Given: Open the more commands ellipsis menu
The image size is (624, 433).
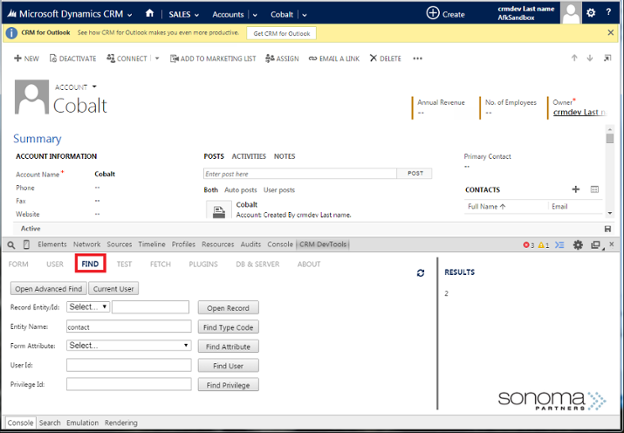Looking at the screenshot, I should click(417, 58).
